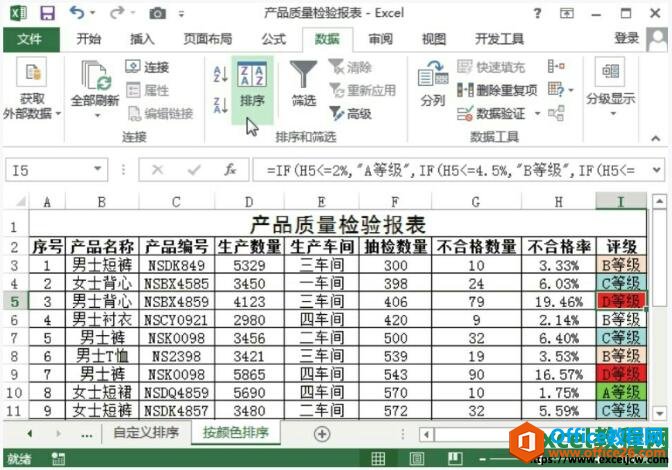The height and width of the screenshot is (470, 672).
Task: Add a new sheet with plus icon
Action: (322, 434)
